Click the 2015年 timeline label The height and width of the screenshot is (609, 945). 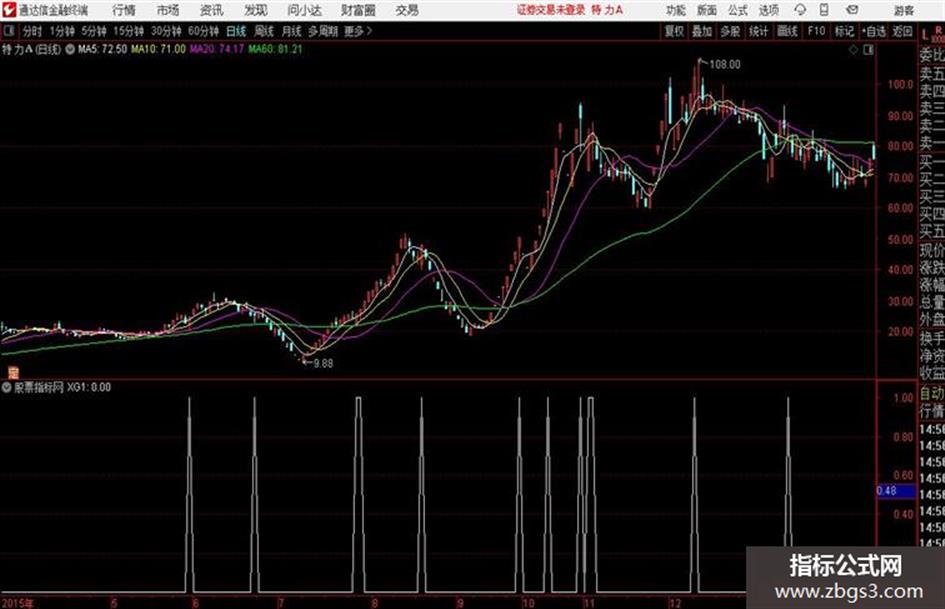coord(18,603)
